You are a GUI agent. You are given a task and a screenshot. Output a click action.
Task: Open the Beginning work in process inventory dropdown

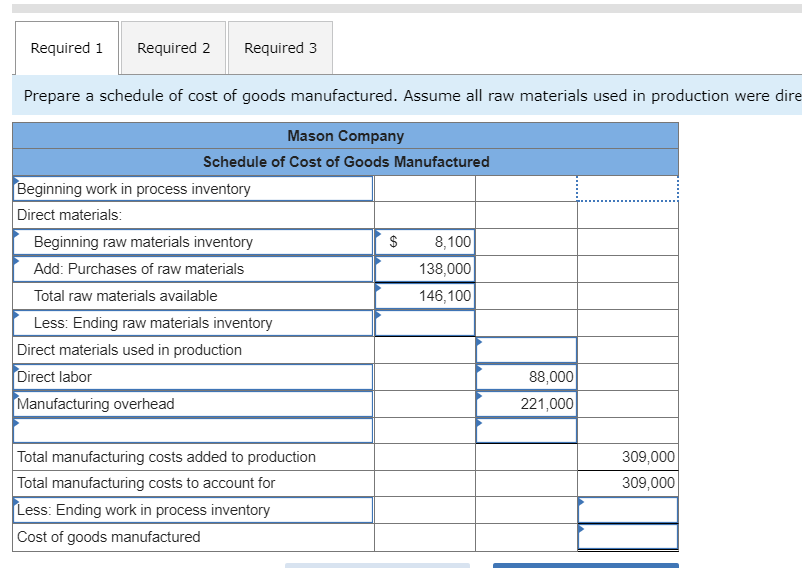(194, 189)
